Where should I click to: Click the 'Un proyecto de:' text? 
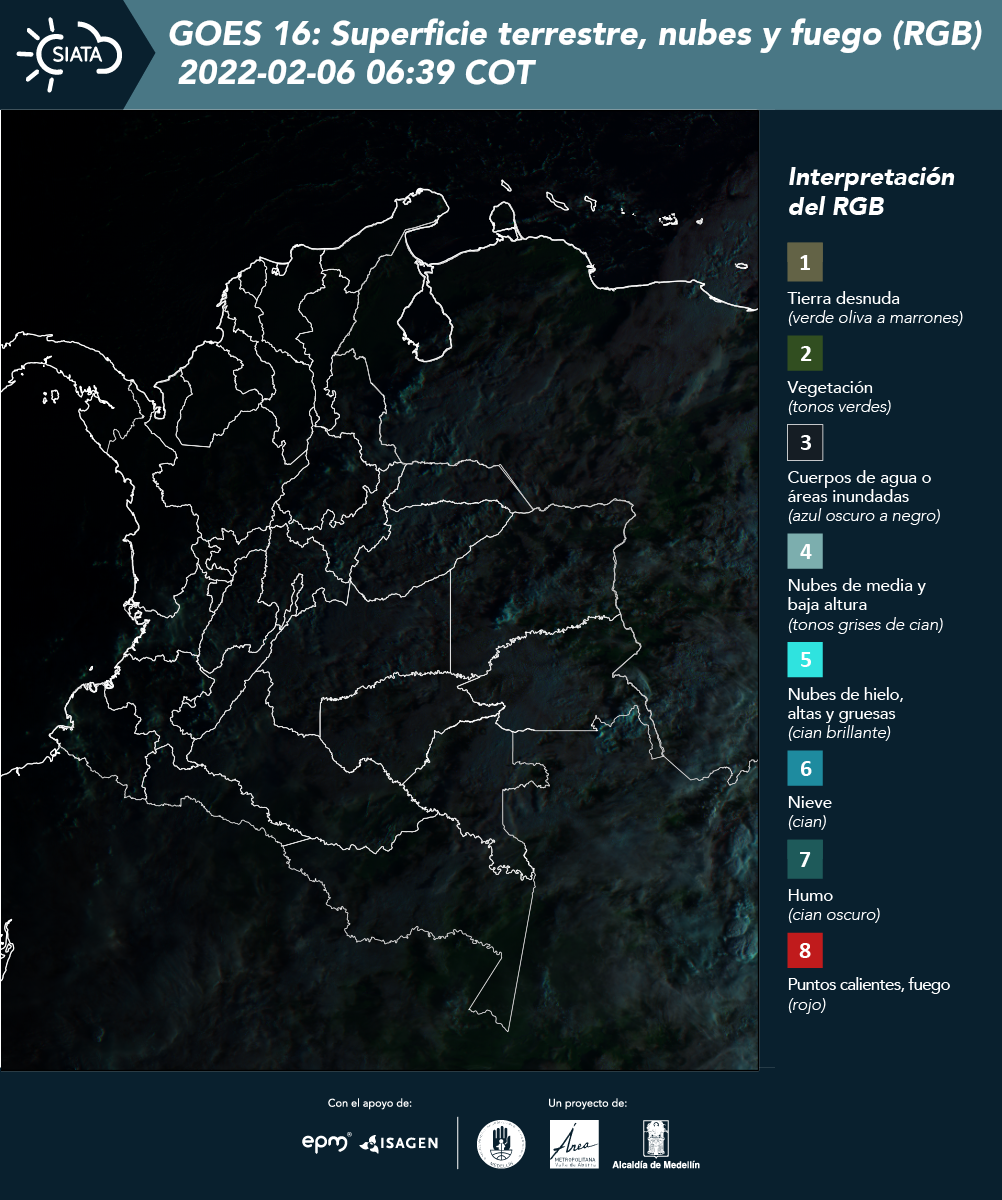coord(588,1103)
